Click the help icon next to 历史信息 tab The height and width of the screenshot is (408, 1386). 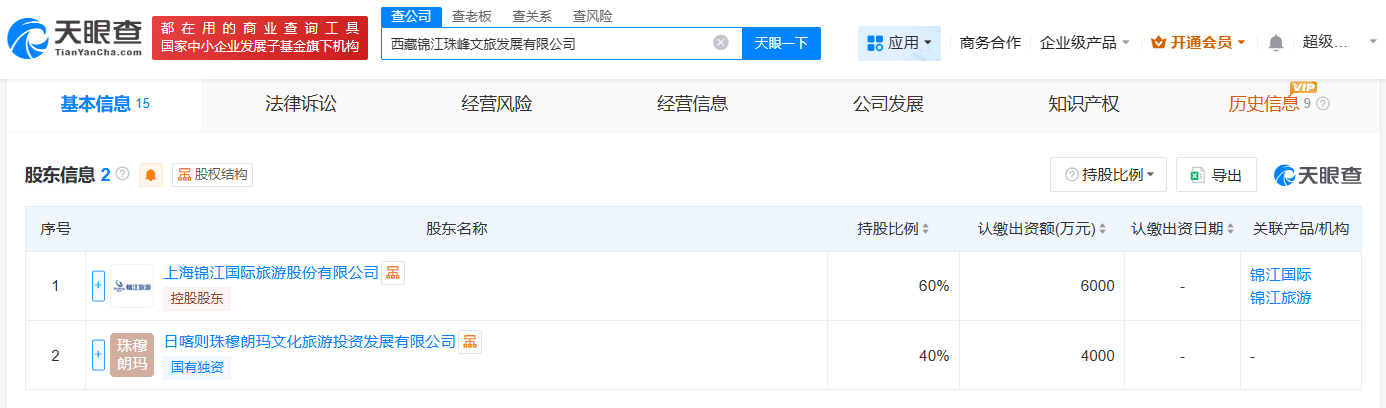tap(1324, 104)
